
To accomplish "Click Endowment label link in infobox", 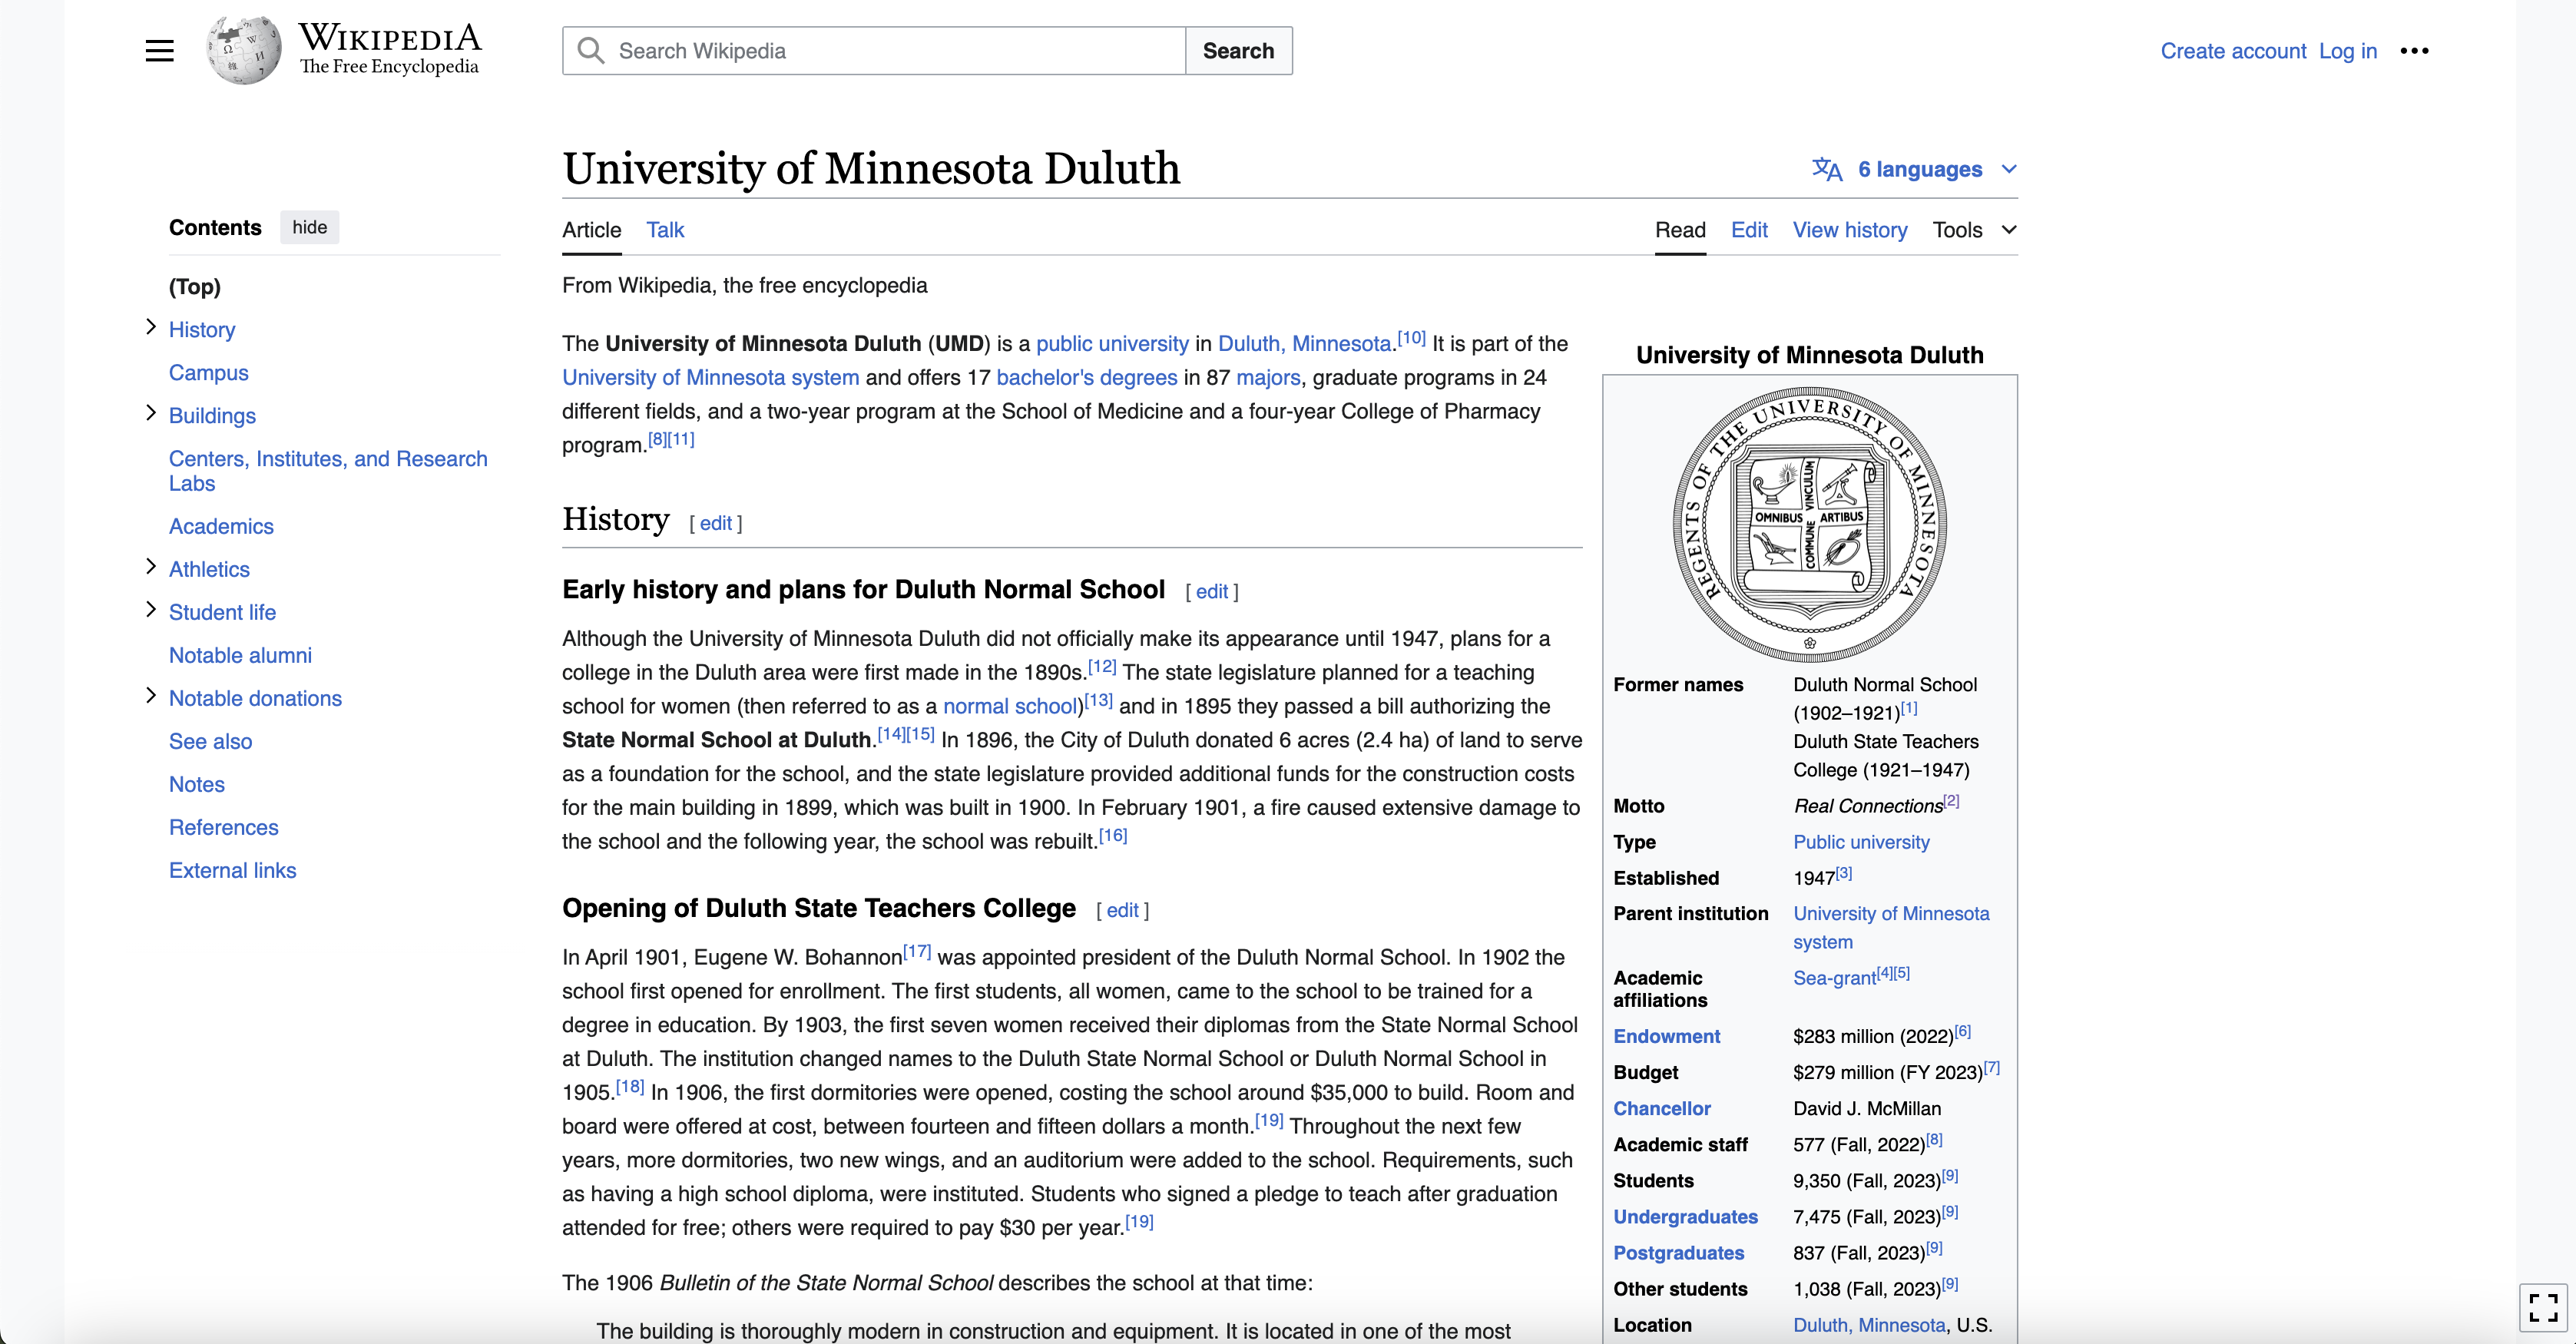I will click(x=1666, y=1036).
